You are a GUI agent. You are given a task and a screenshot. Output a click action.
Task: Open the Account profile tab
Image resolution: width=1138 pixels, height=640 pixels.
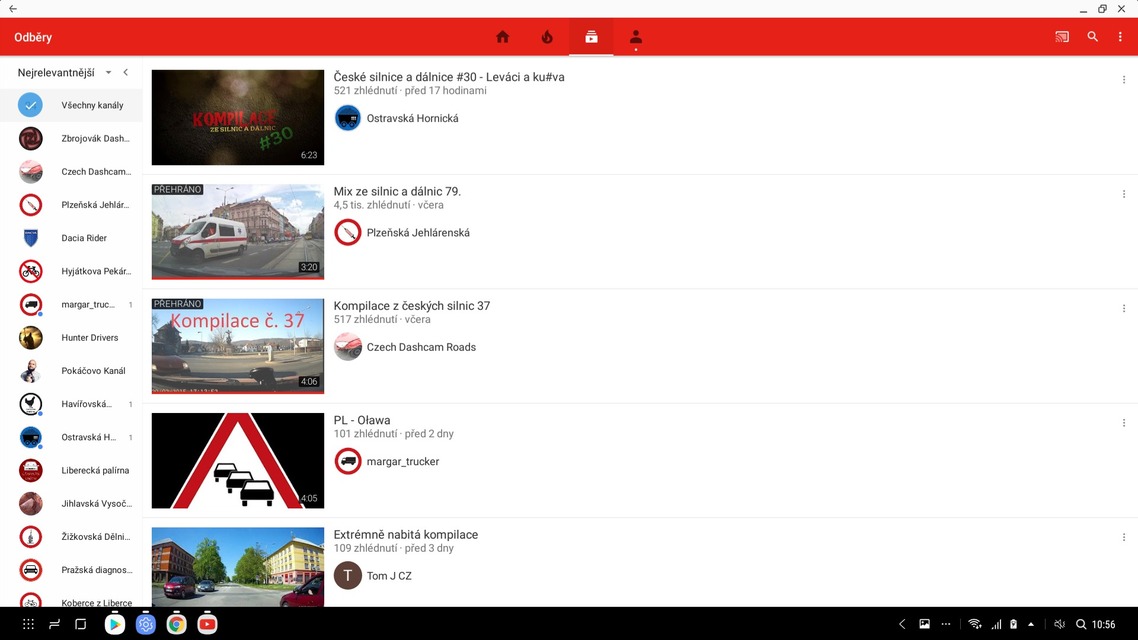click(635, 37)
